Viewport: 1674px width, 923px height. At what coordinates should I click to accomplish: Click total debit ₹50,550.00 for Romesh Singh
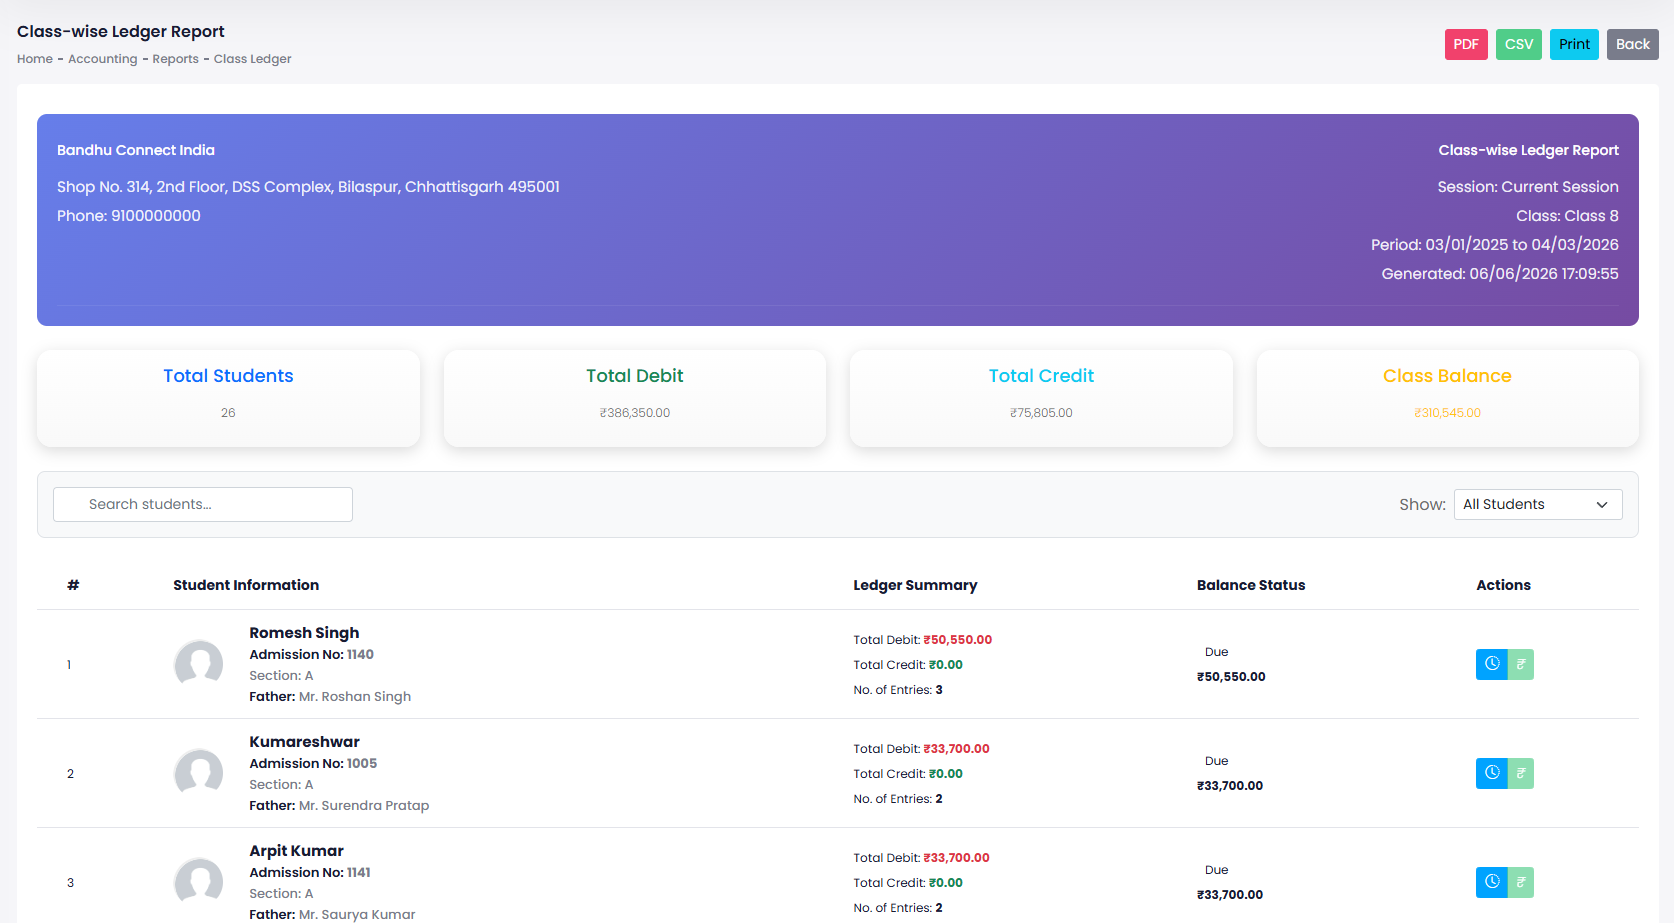957,640
